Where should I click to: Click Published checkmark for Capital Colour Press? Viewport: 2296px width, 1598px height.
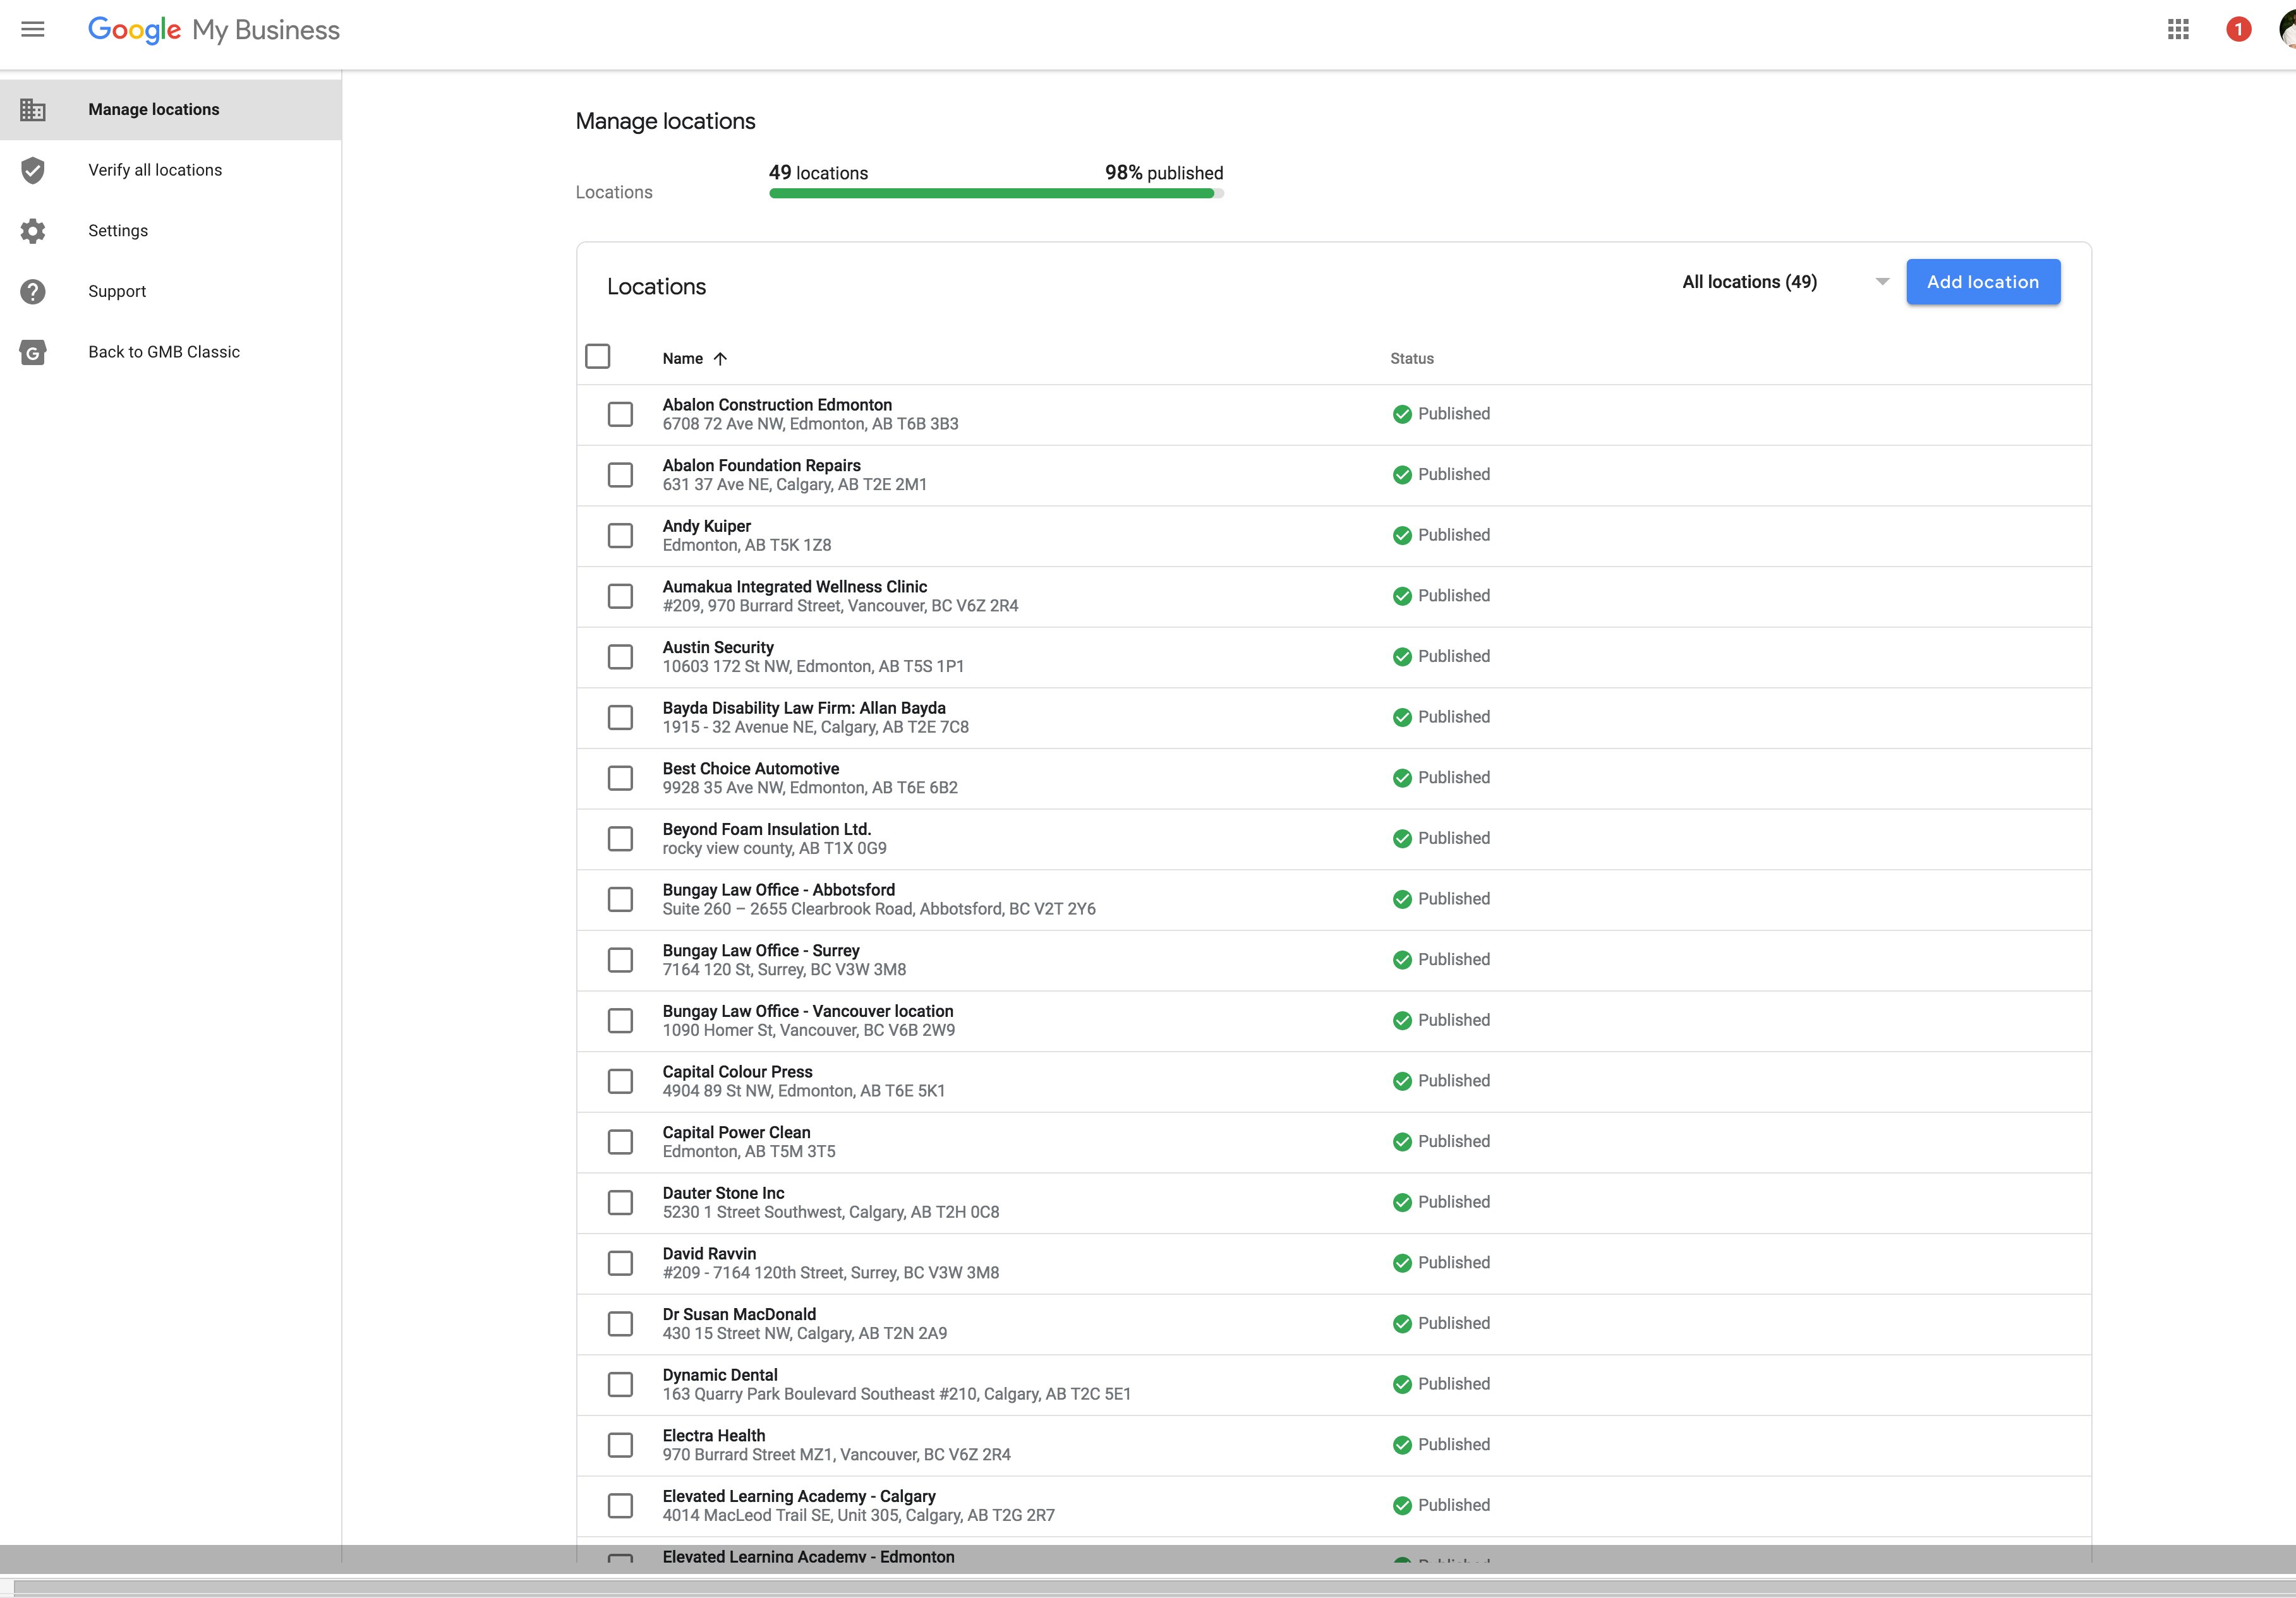pos(1402,1081)
